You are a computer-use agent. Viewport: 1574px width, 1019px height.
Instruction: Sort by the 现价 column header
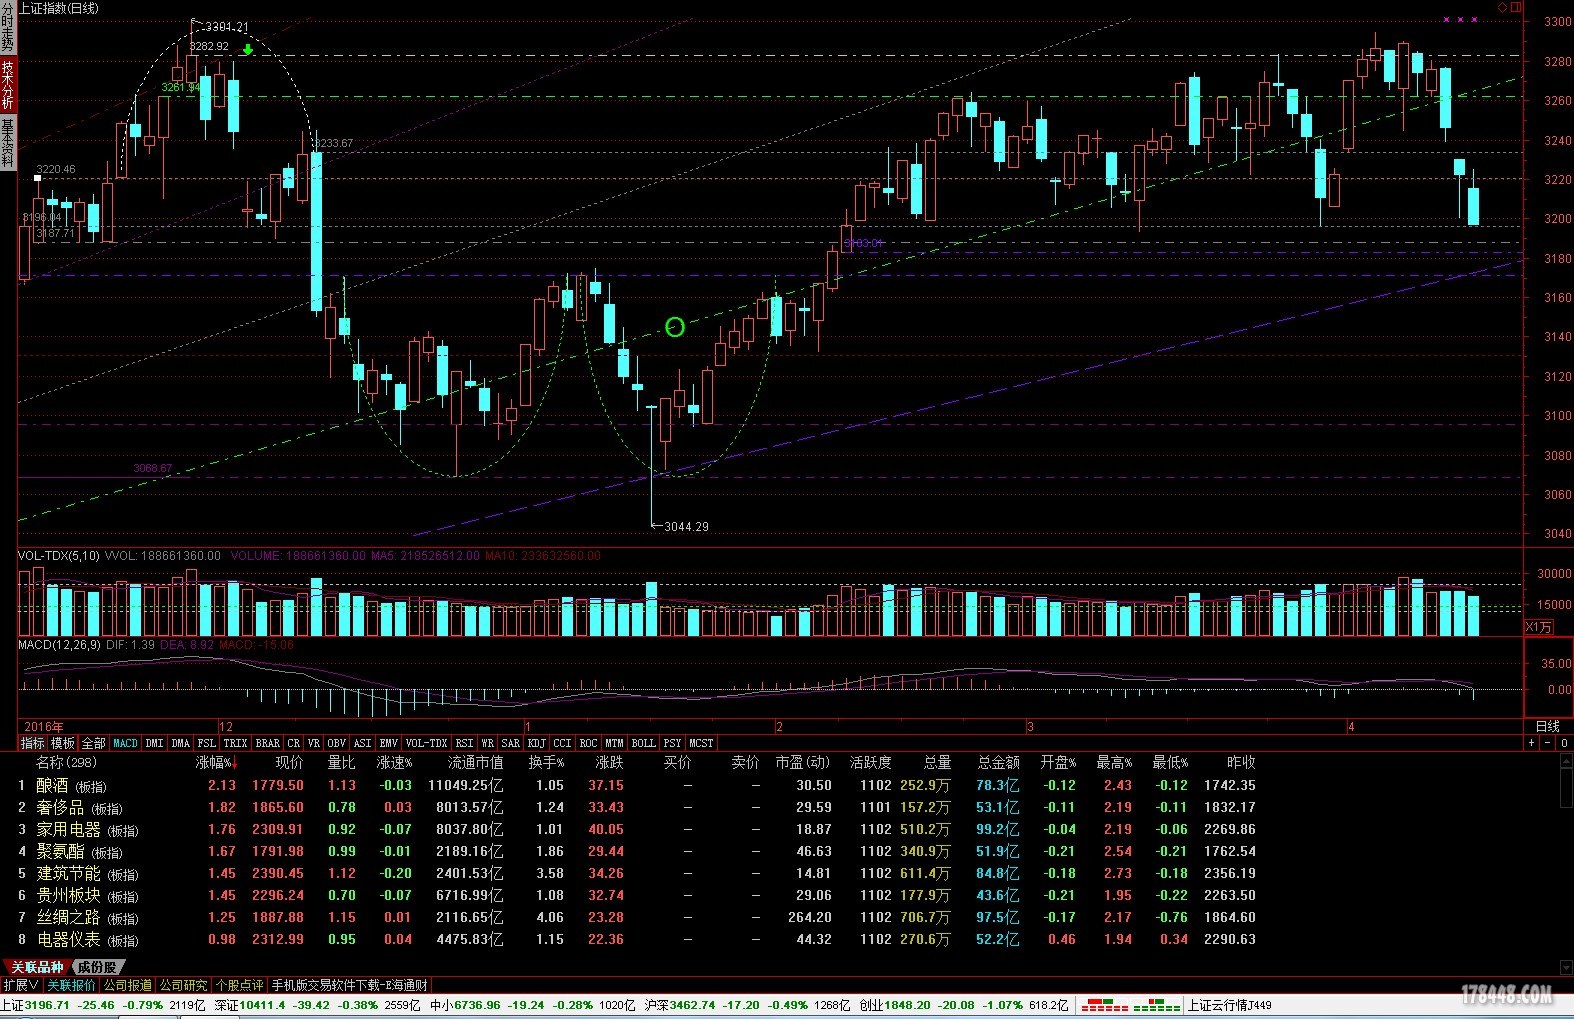coord(290,762)
